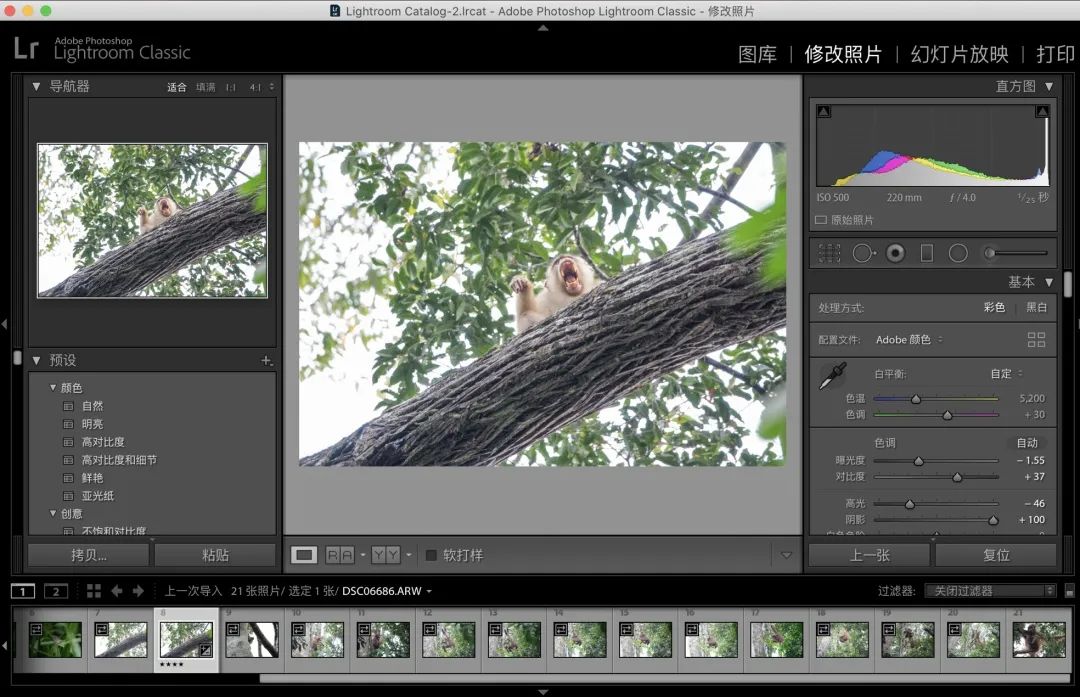1080x697 pixels.
Task: Open the profile browser grid icon
Action: coord(1036,340)
